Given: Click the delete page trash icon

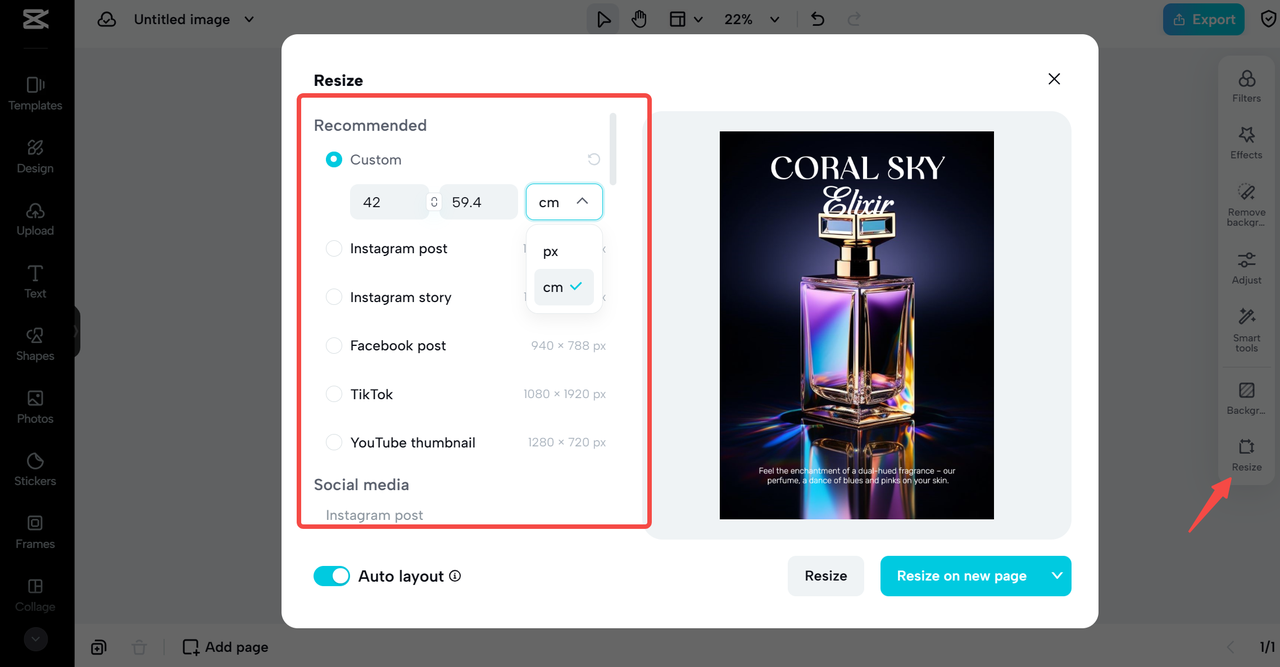Looking at the screenshot, I should point(140,647).
